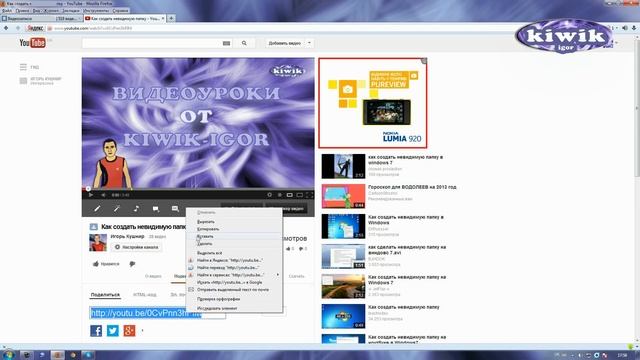Image resolution: width=640 pixels, height=360 pixels.
Task: Choose Отправить выделенный текст по почте
Action: pos(234,289)
